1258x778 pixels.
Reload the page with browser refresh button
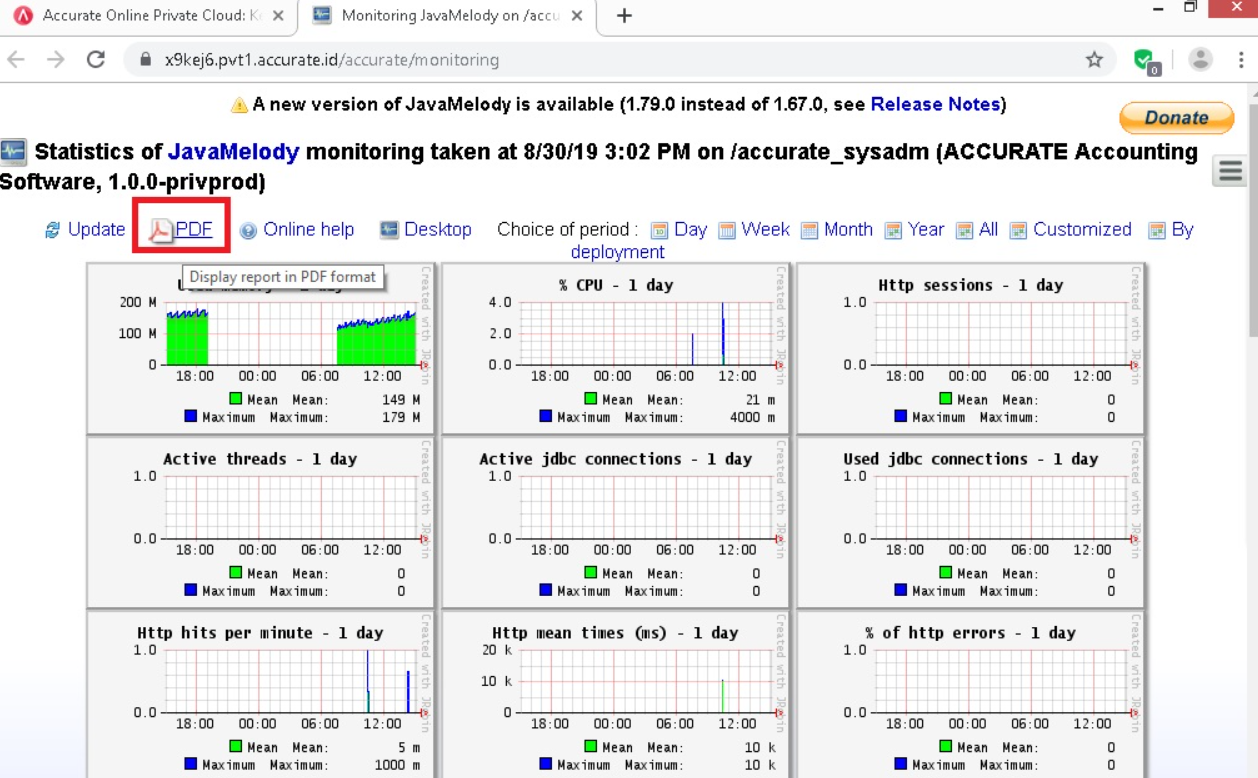[x=96, y=60]
